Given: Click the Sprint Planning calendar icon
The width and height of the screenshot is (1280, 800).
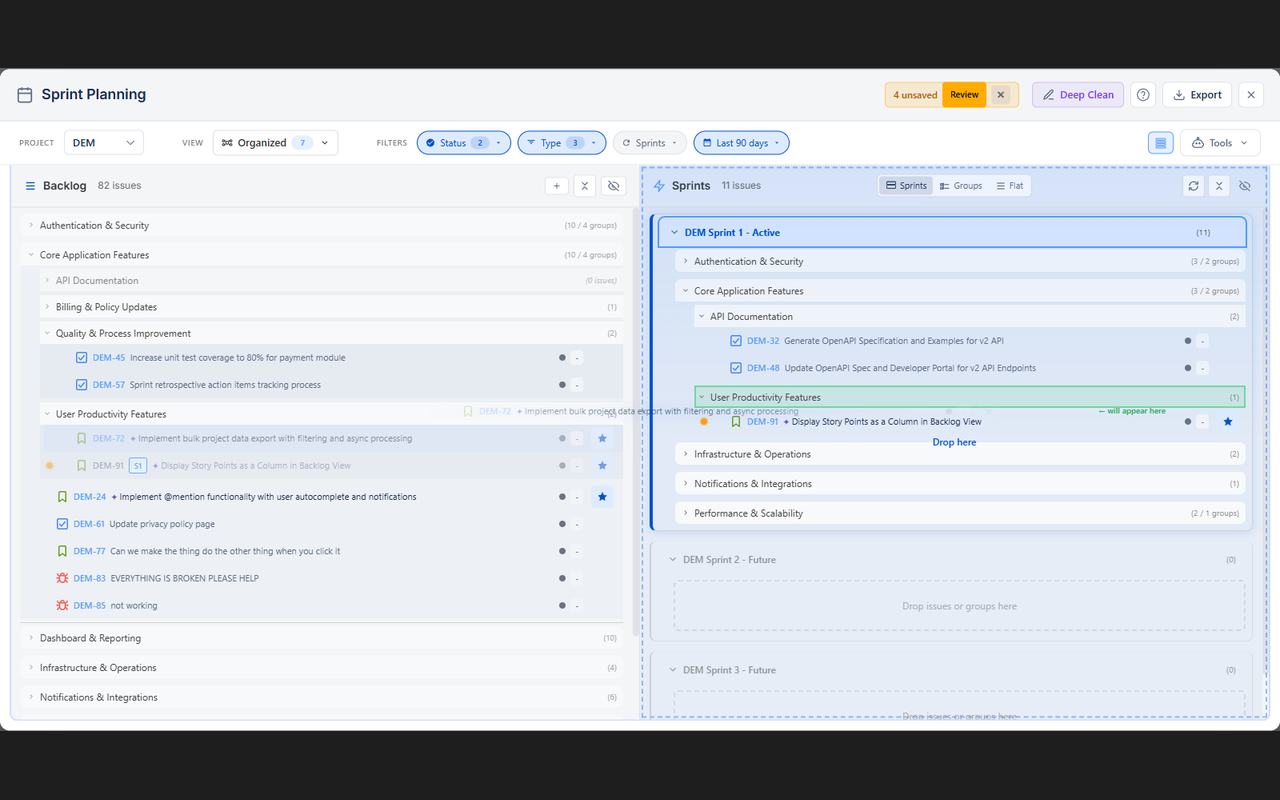Looking at the screenshot, I should [24, 93].
